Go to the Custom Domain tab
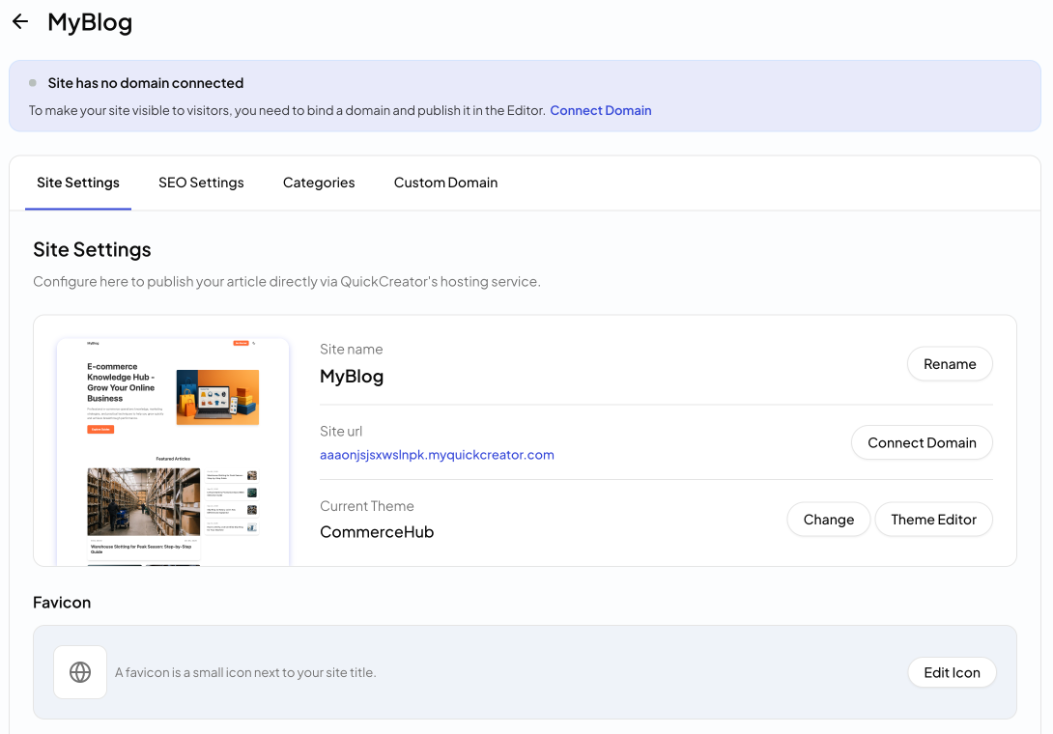 pyautogui.click(x=446, y=183)
